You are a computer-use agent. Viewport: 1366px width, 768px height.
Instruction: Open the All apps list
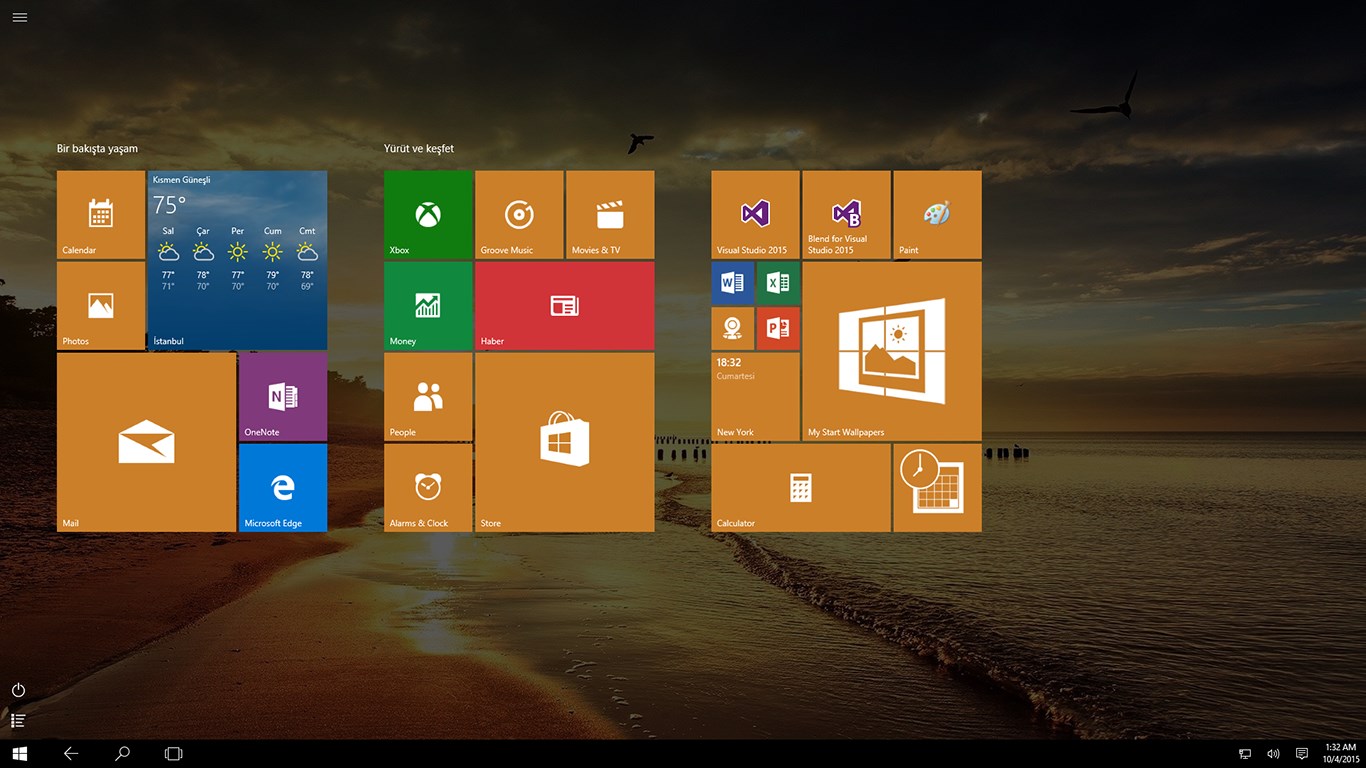(x=18, y=720)
